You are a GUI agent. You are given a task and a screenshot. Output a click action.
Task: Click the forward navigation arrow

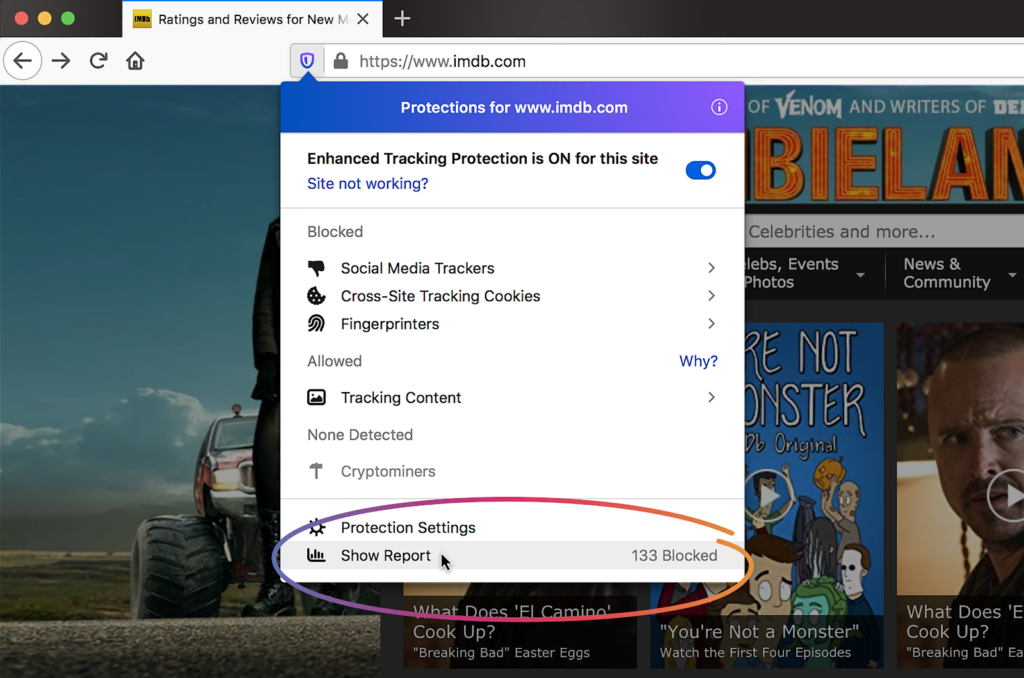click(x=61, y=61)
